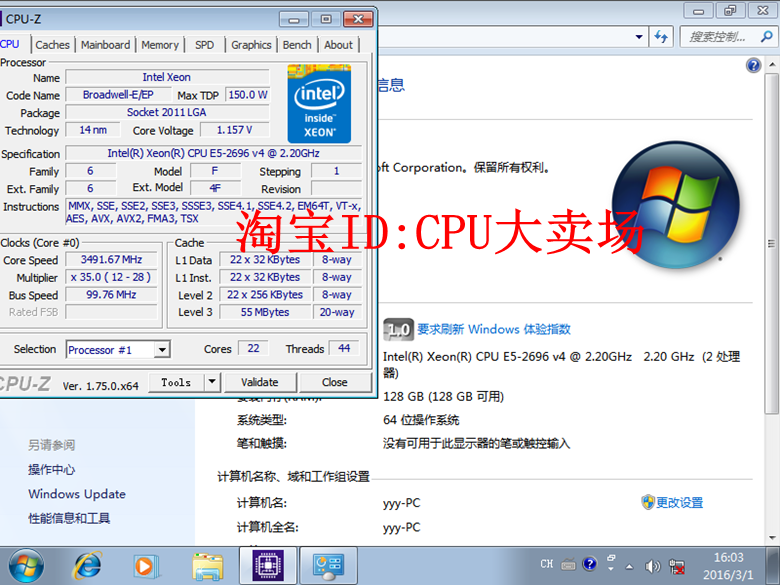Open 操作中心 Action Center link
Screen dimensions: 780x585
(52, 470)
